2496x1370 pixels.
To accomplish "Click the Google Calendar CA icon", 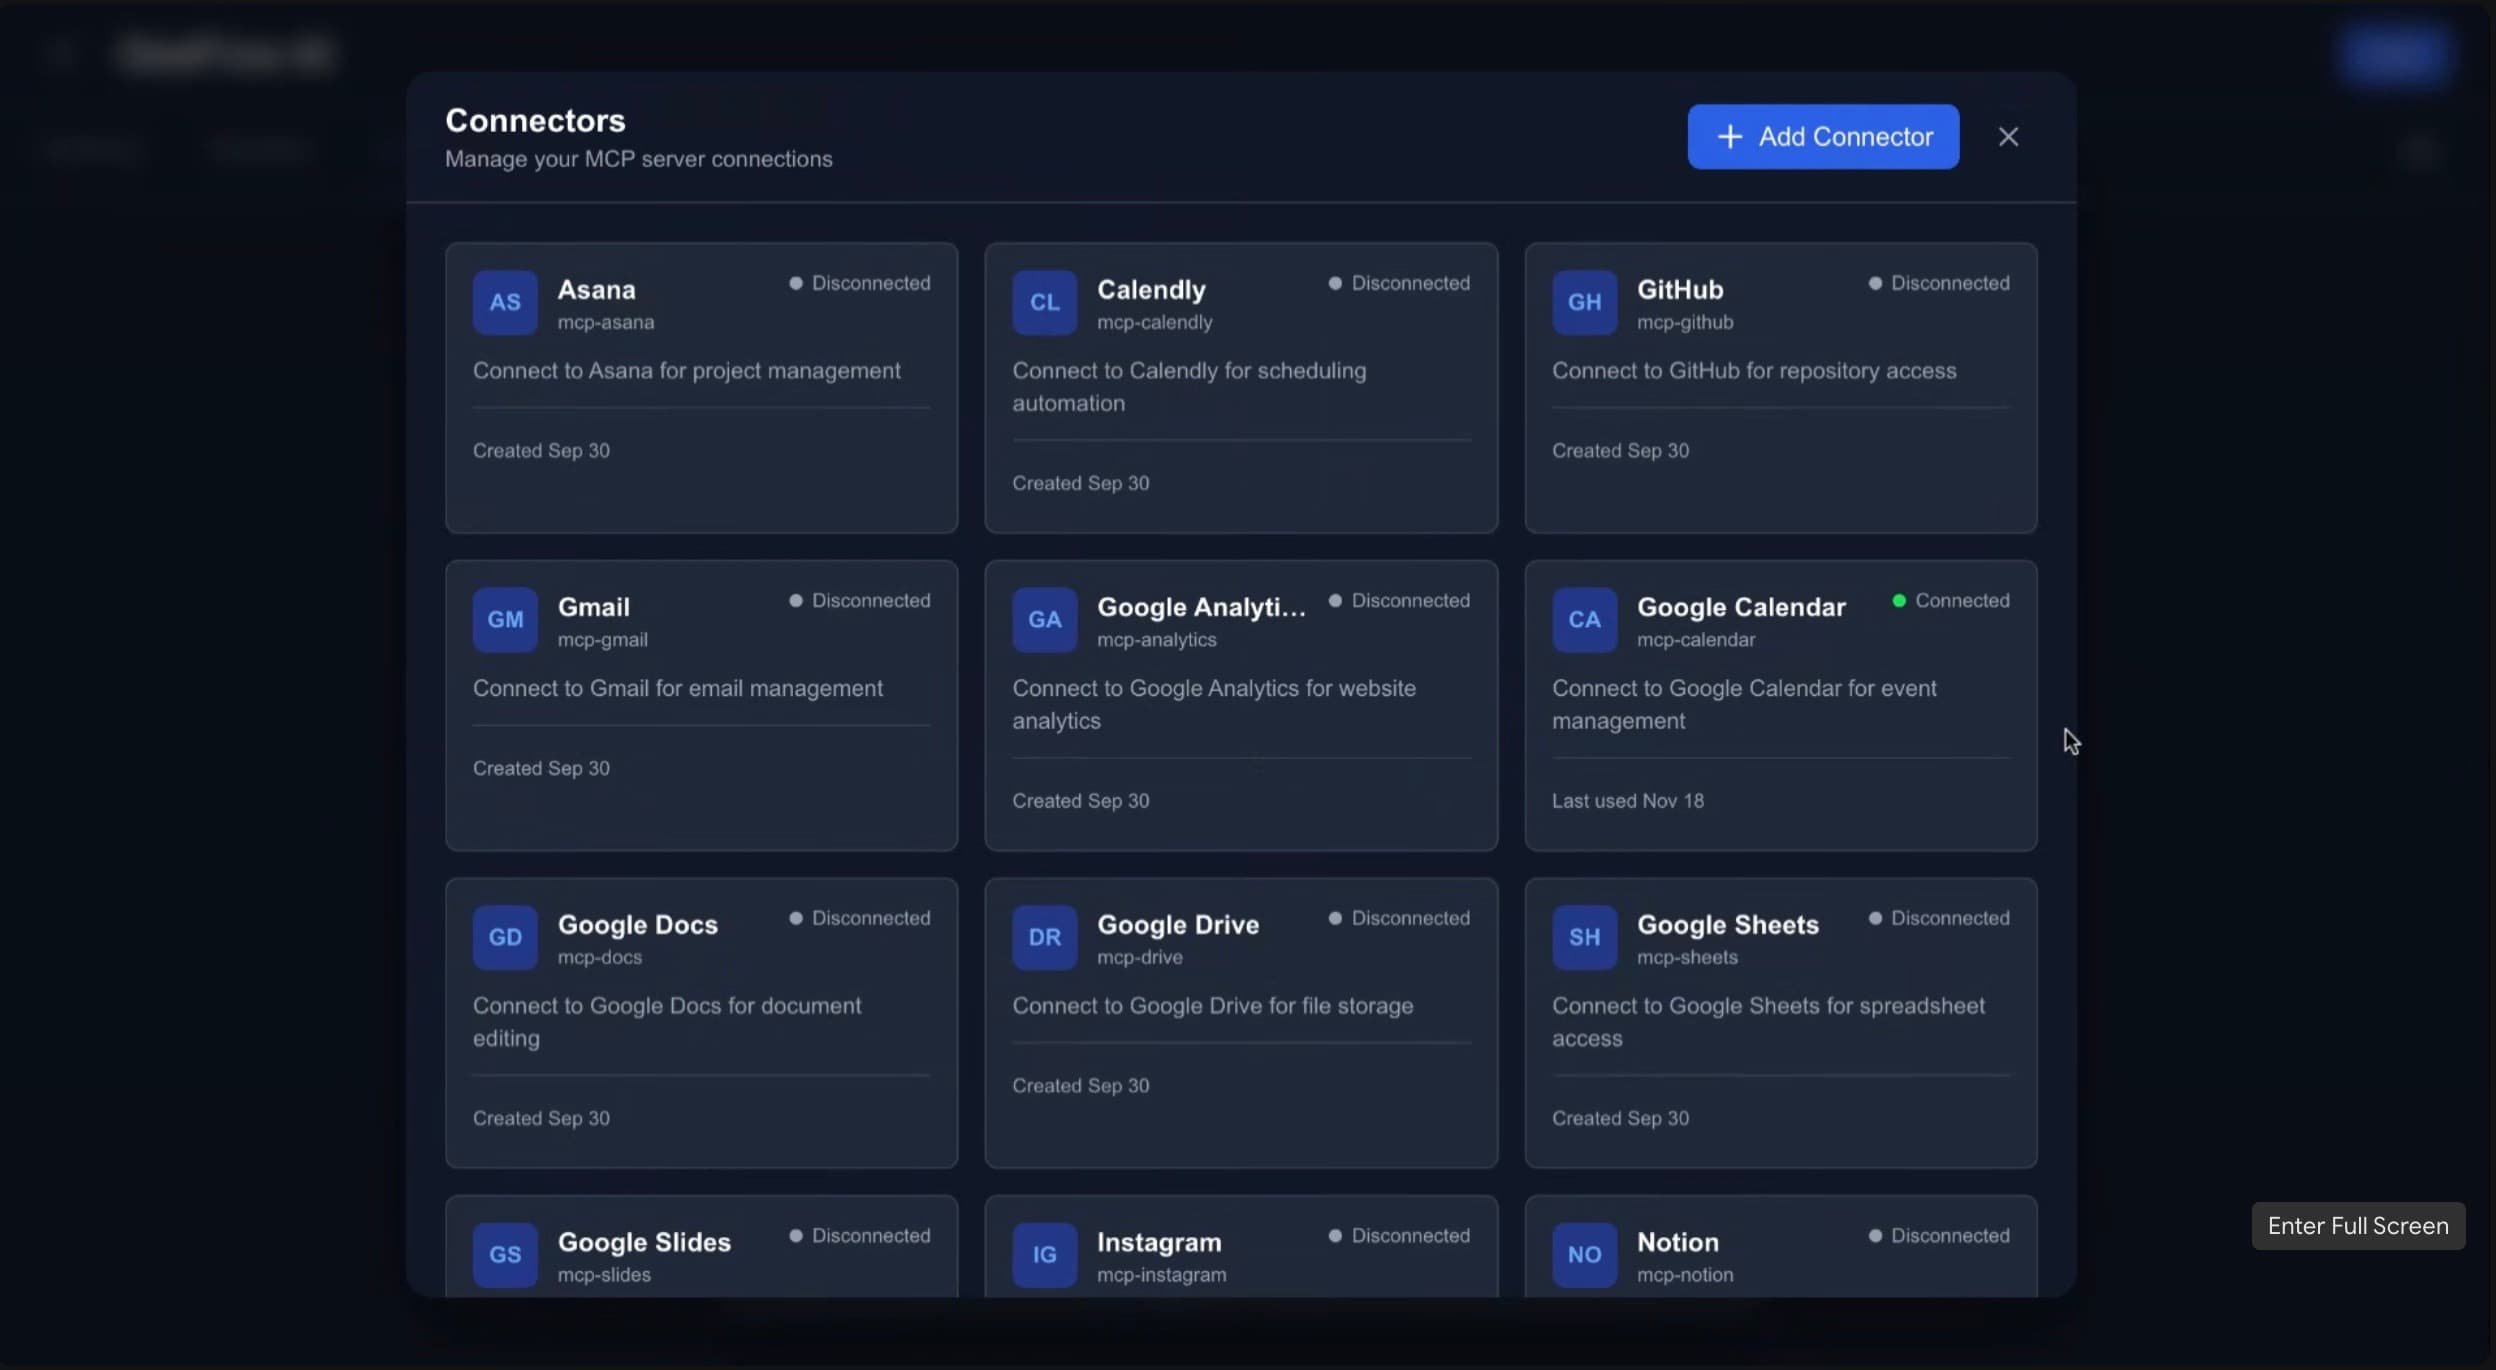I will pyautogui.click(x=1584, y=619).
